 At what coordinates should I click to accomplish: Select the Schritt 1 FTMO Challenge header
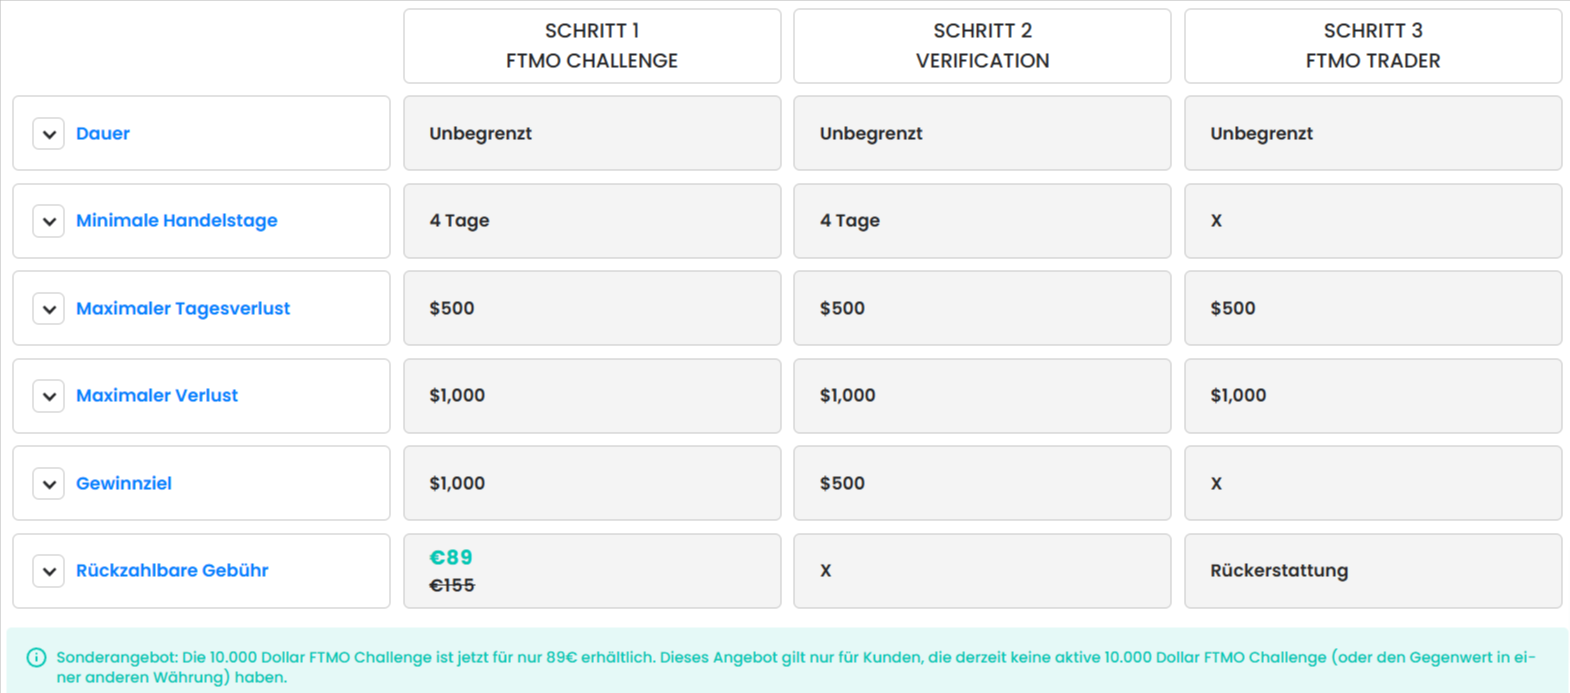[x=592, y=46]
